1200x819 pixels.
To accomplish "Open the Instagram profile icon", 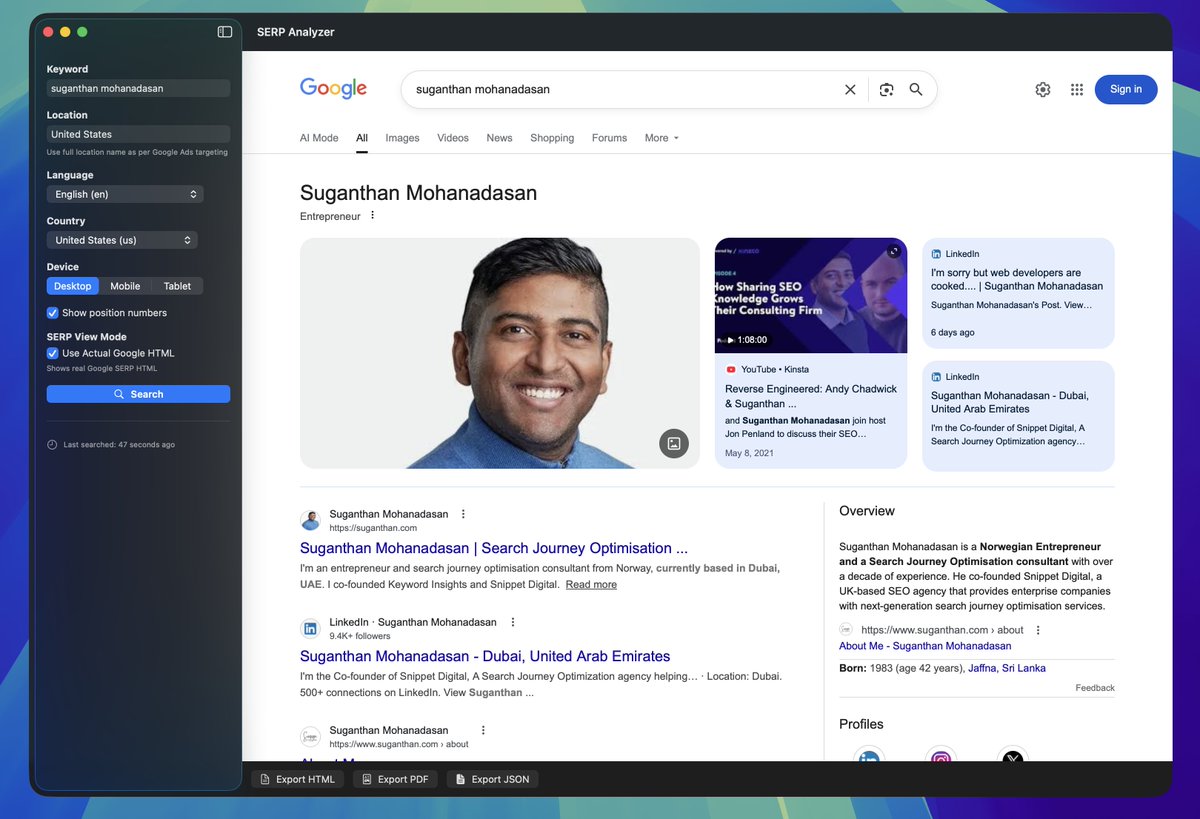I will pos(941,757).
